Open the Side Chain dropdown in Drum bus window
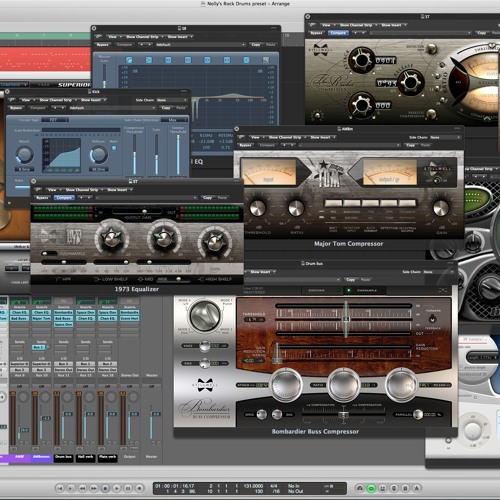Screen dimensions: 500x500 (x=439, y=272)
